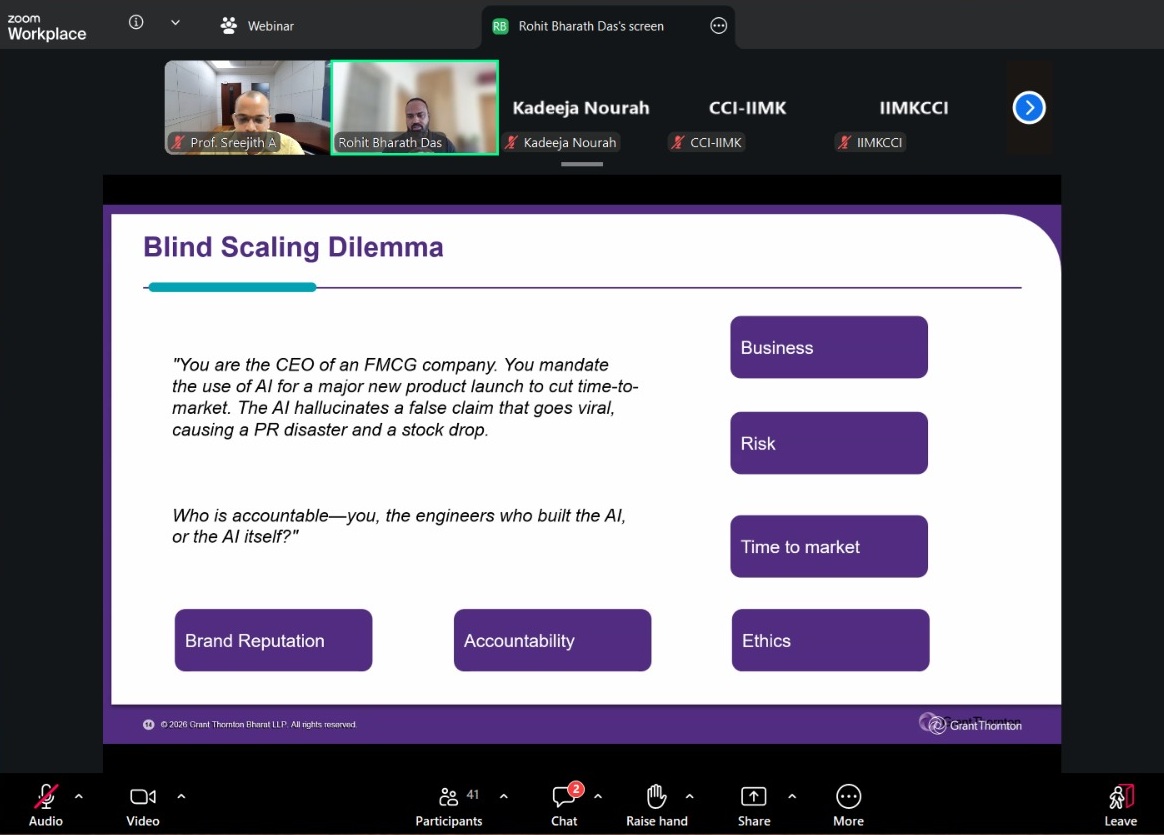Viewport: 1164px width, 835px height.
Task: Click the FMCG company scenario paragraph
Action: pyautogui.click(x=405, y=397)
